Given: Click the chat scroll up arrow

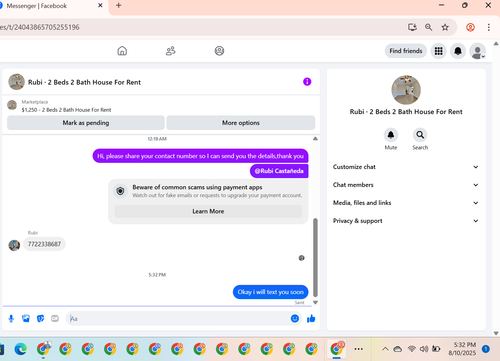Looking at the screenshot, I should pyautogui.click(x=315, y=138).
